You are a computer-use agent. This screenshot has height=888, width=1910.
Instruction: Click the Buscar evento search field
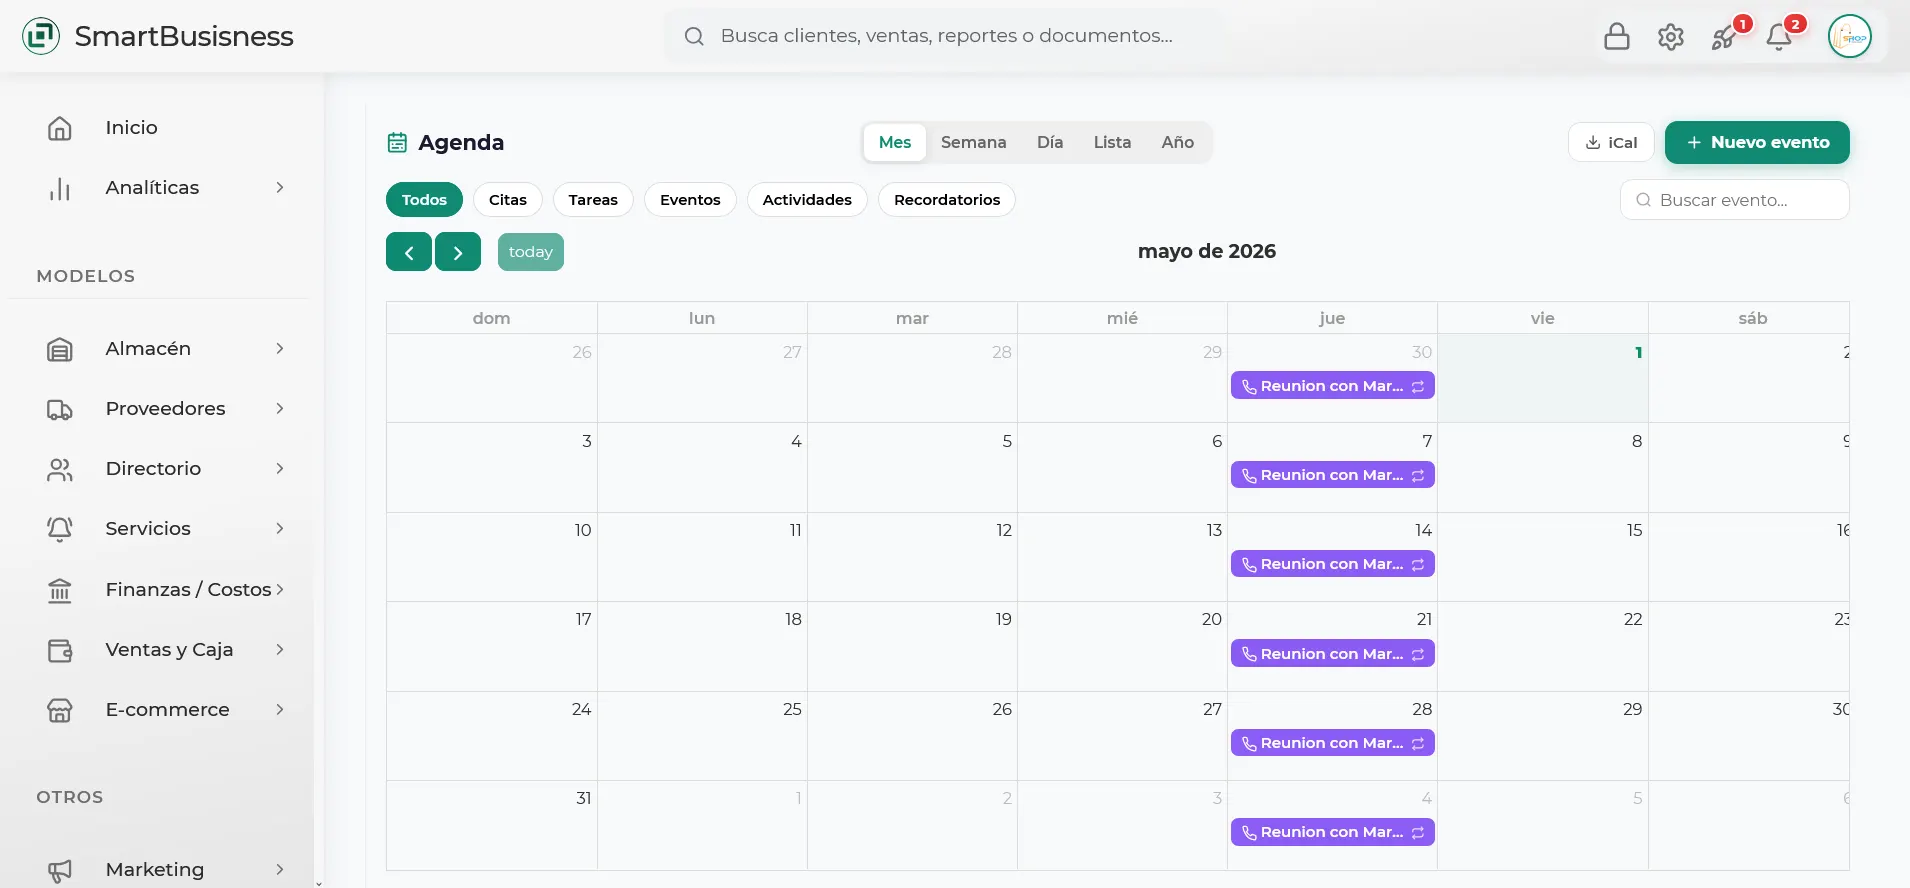1735,200
